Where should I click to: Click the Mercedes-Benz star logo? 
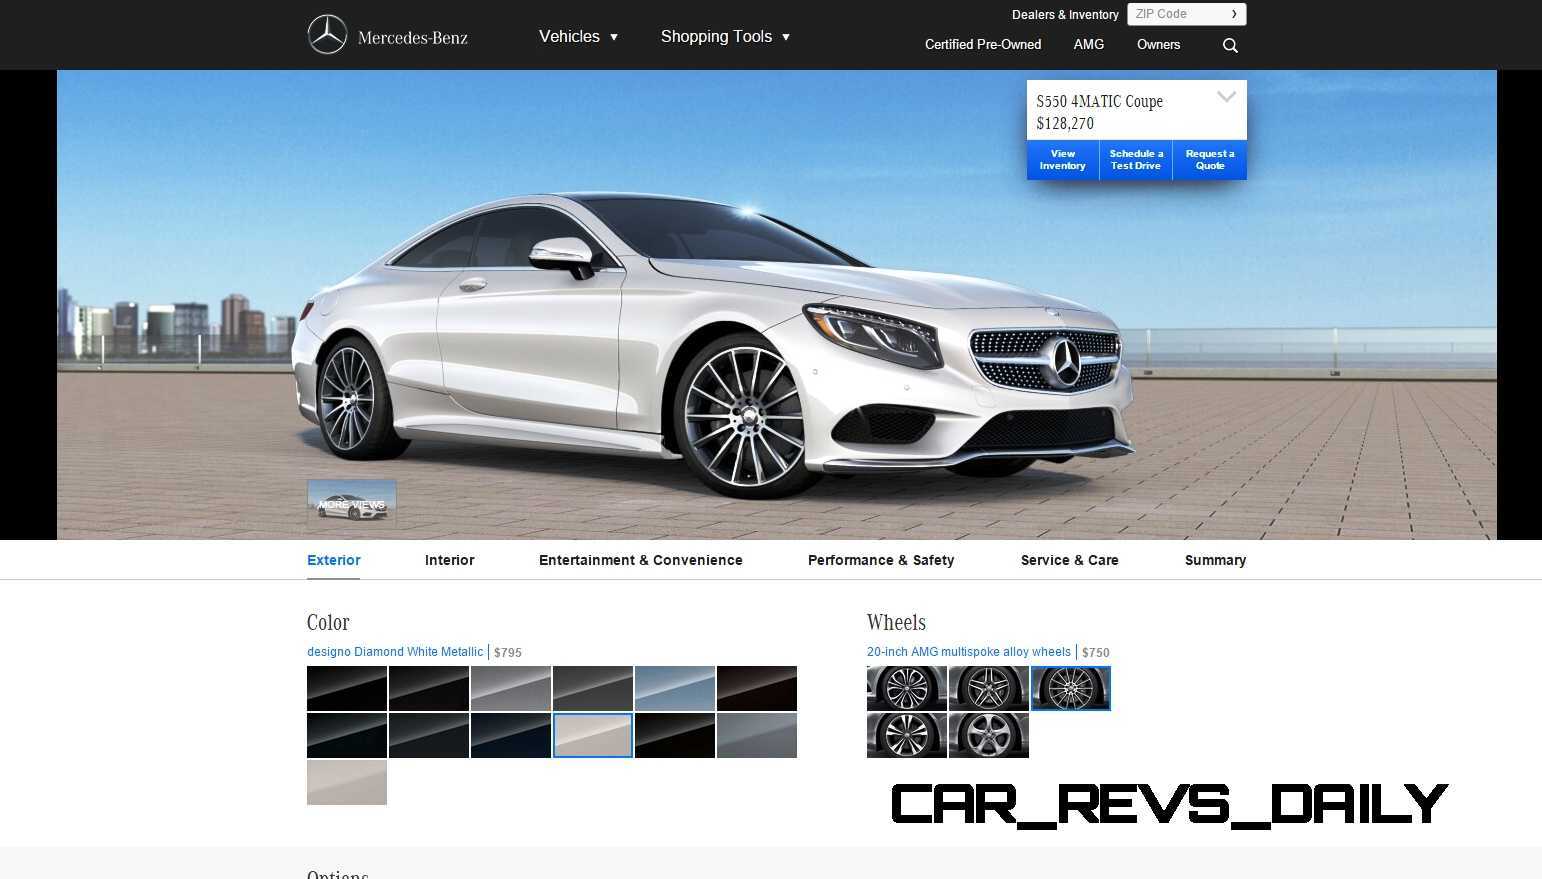pyautogui.click(x=327, y=35)
